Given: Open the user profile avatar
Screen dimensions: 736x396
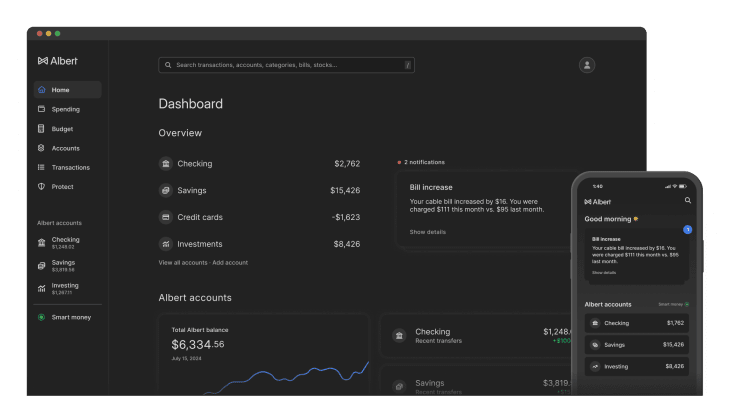Looking at the screenshot, I should click(587, 65).
